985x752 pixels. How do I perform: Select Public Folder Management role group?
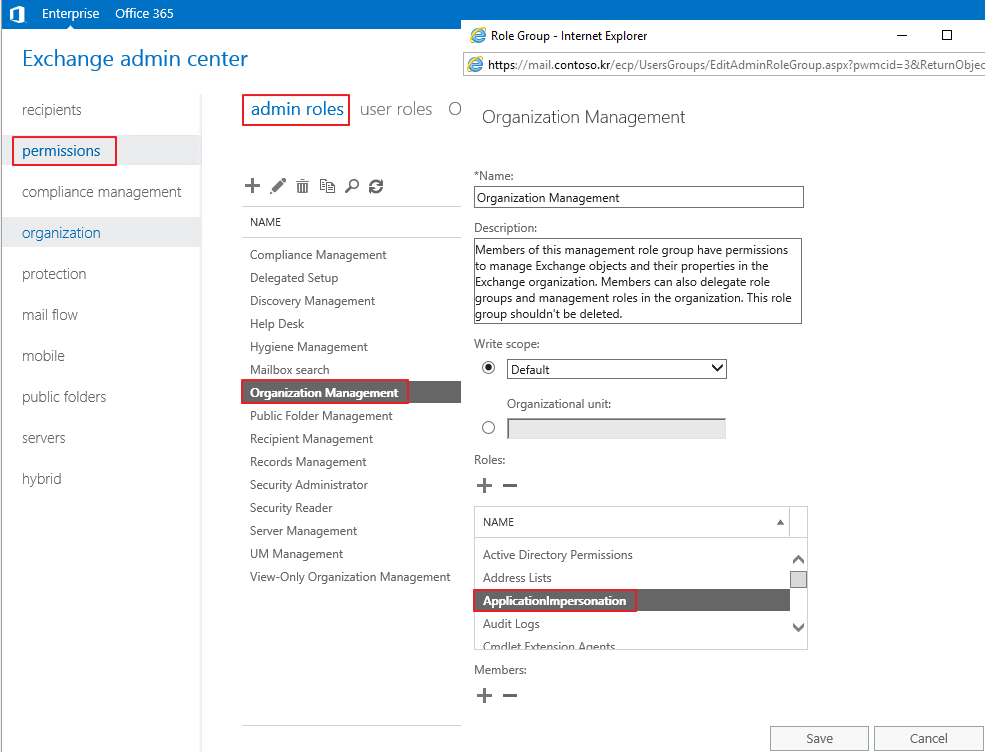click(321, 416)
